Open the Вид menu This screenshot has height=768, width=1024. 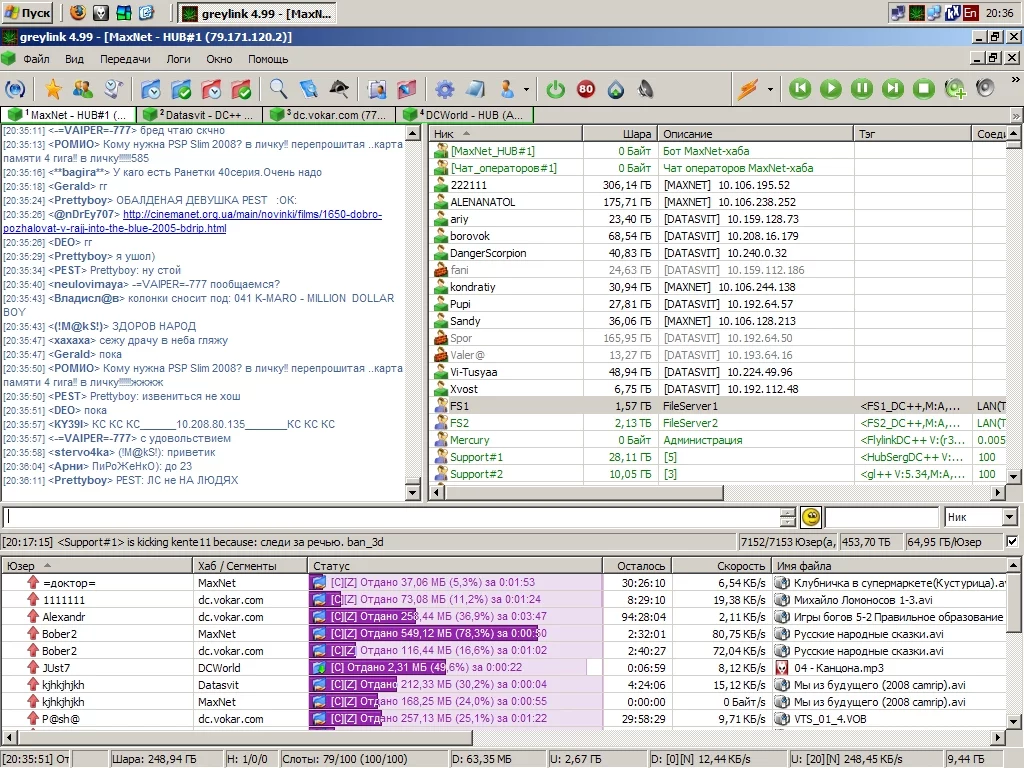point(74,59)
